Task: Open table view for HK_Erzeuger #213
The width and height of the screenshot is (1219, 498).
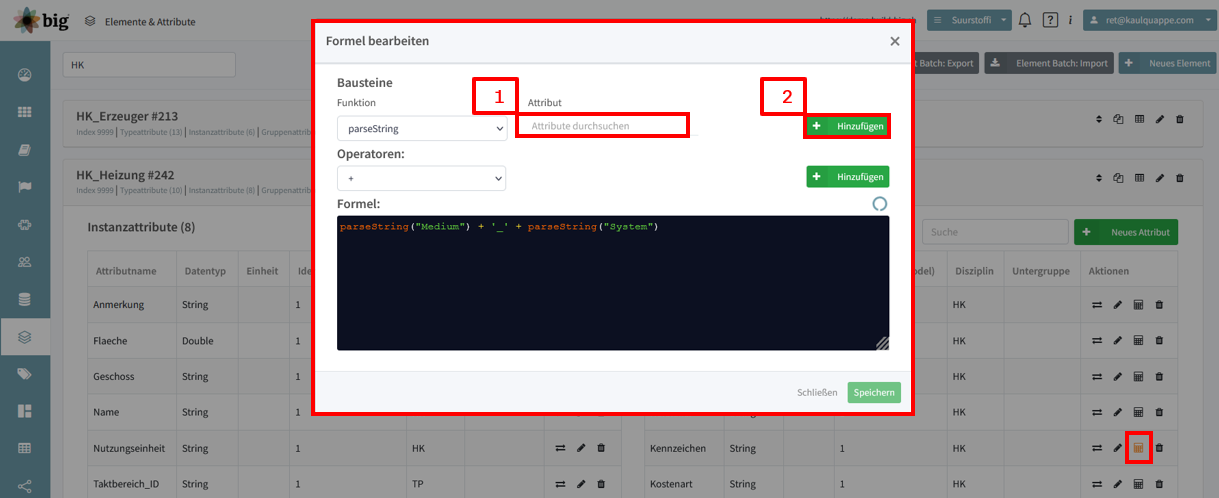Action: (1139, 119)
